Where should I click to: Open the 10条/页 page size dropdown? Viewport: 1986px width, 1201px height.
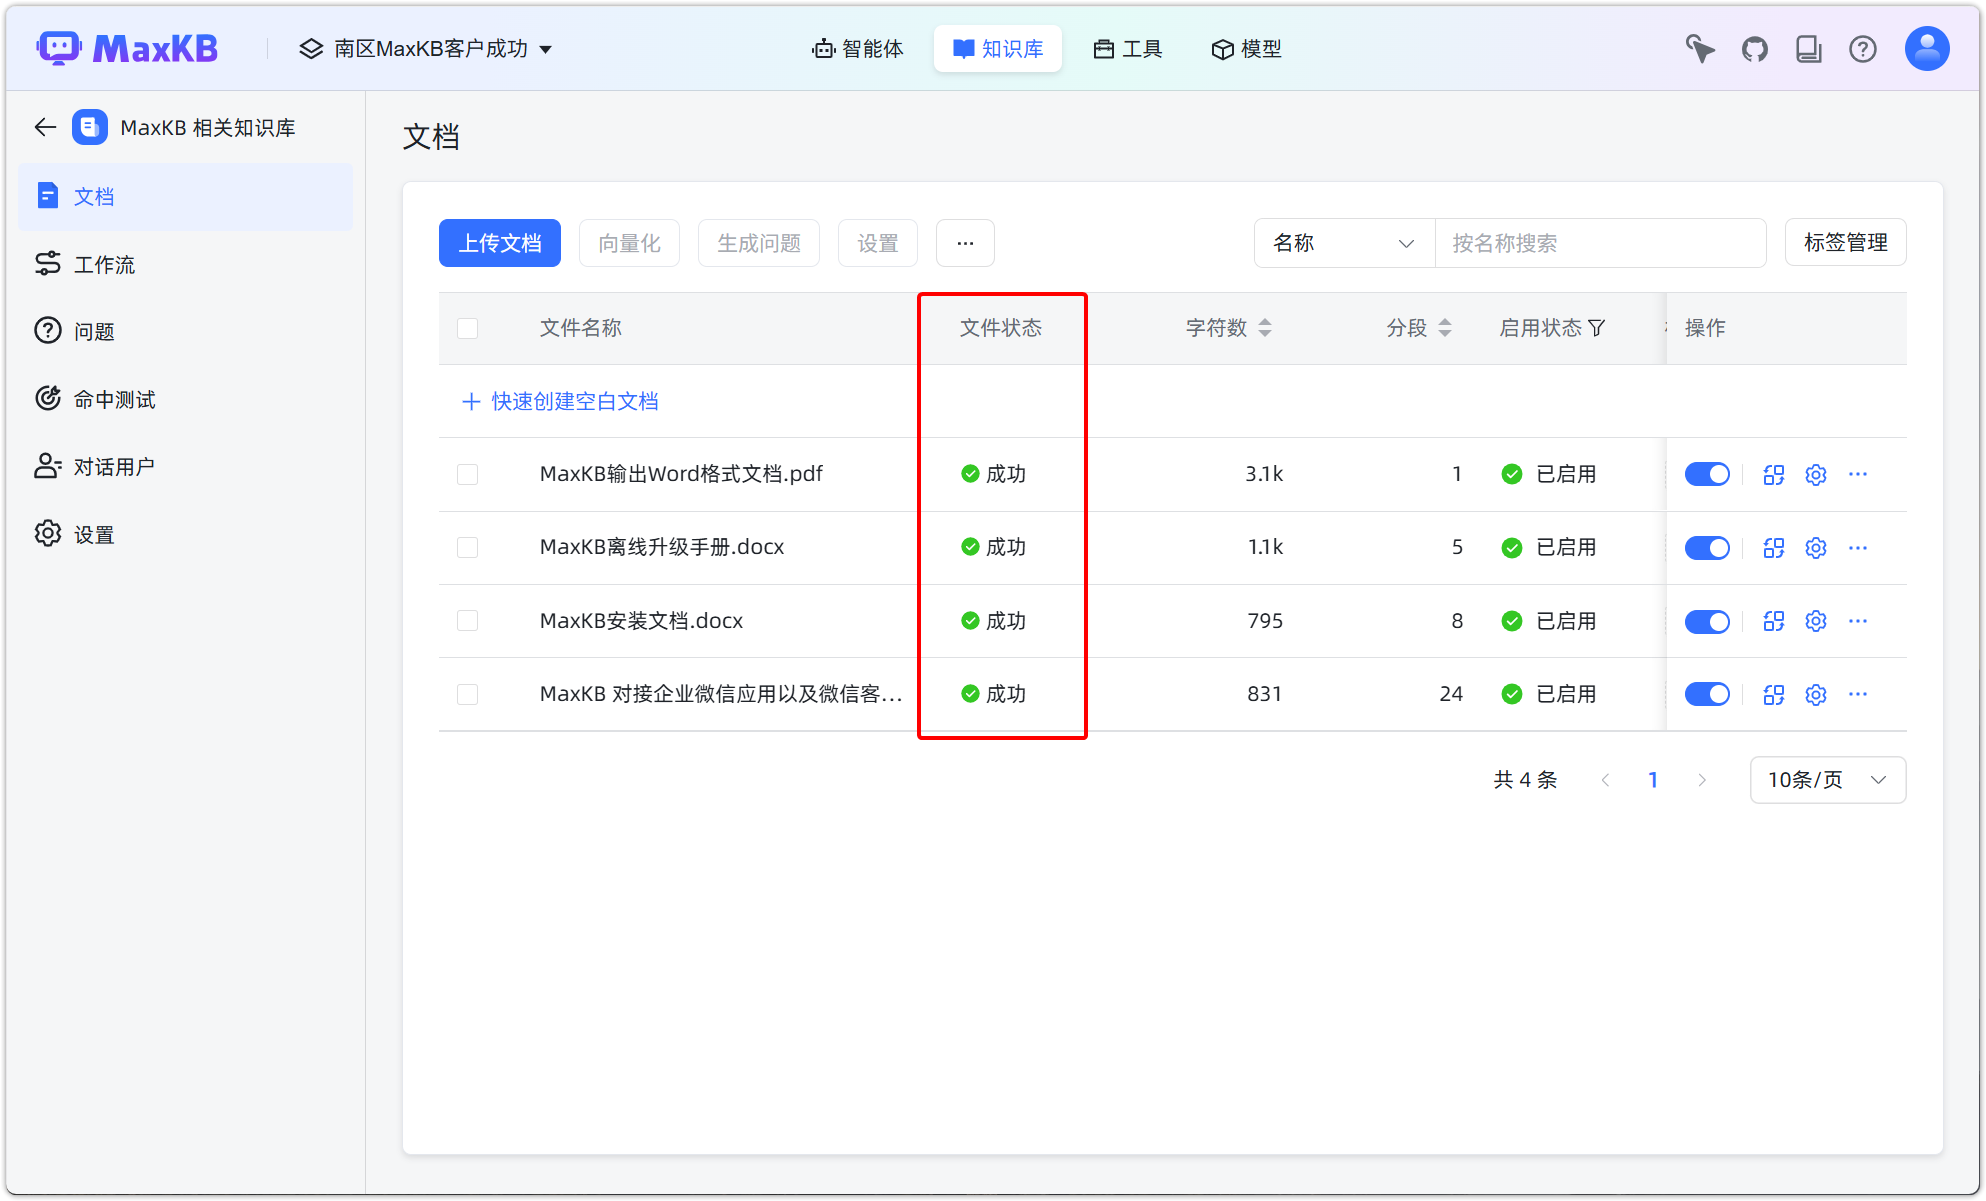click(1827, 780)
